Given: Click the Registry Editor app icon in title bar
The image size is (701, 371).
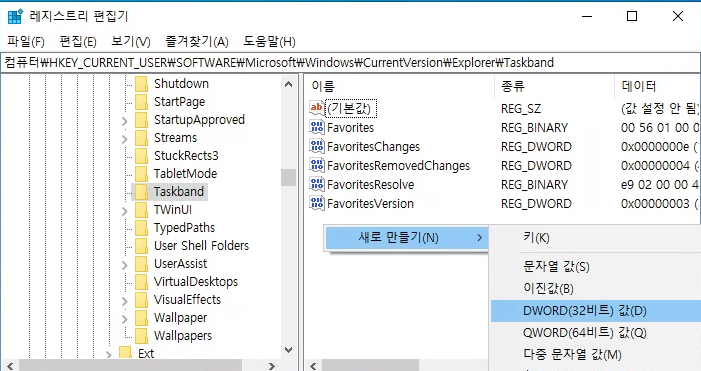Looking at the screenshot, I should tap(15, 16).
